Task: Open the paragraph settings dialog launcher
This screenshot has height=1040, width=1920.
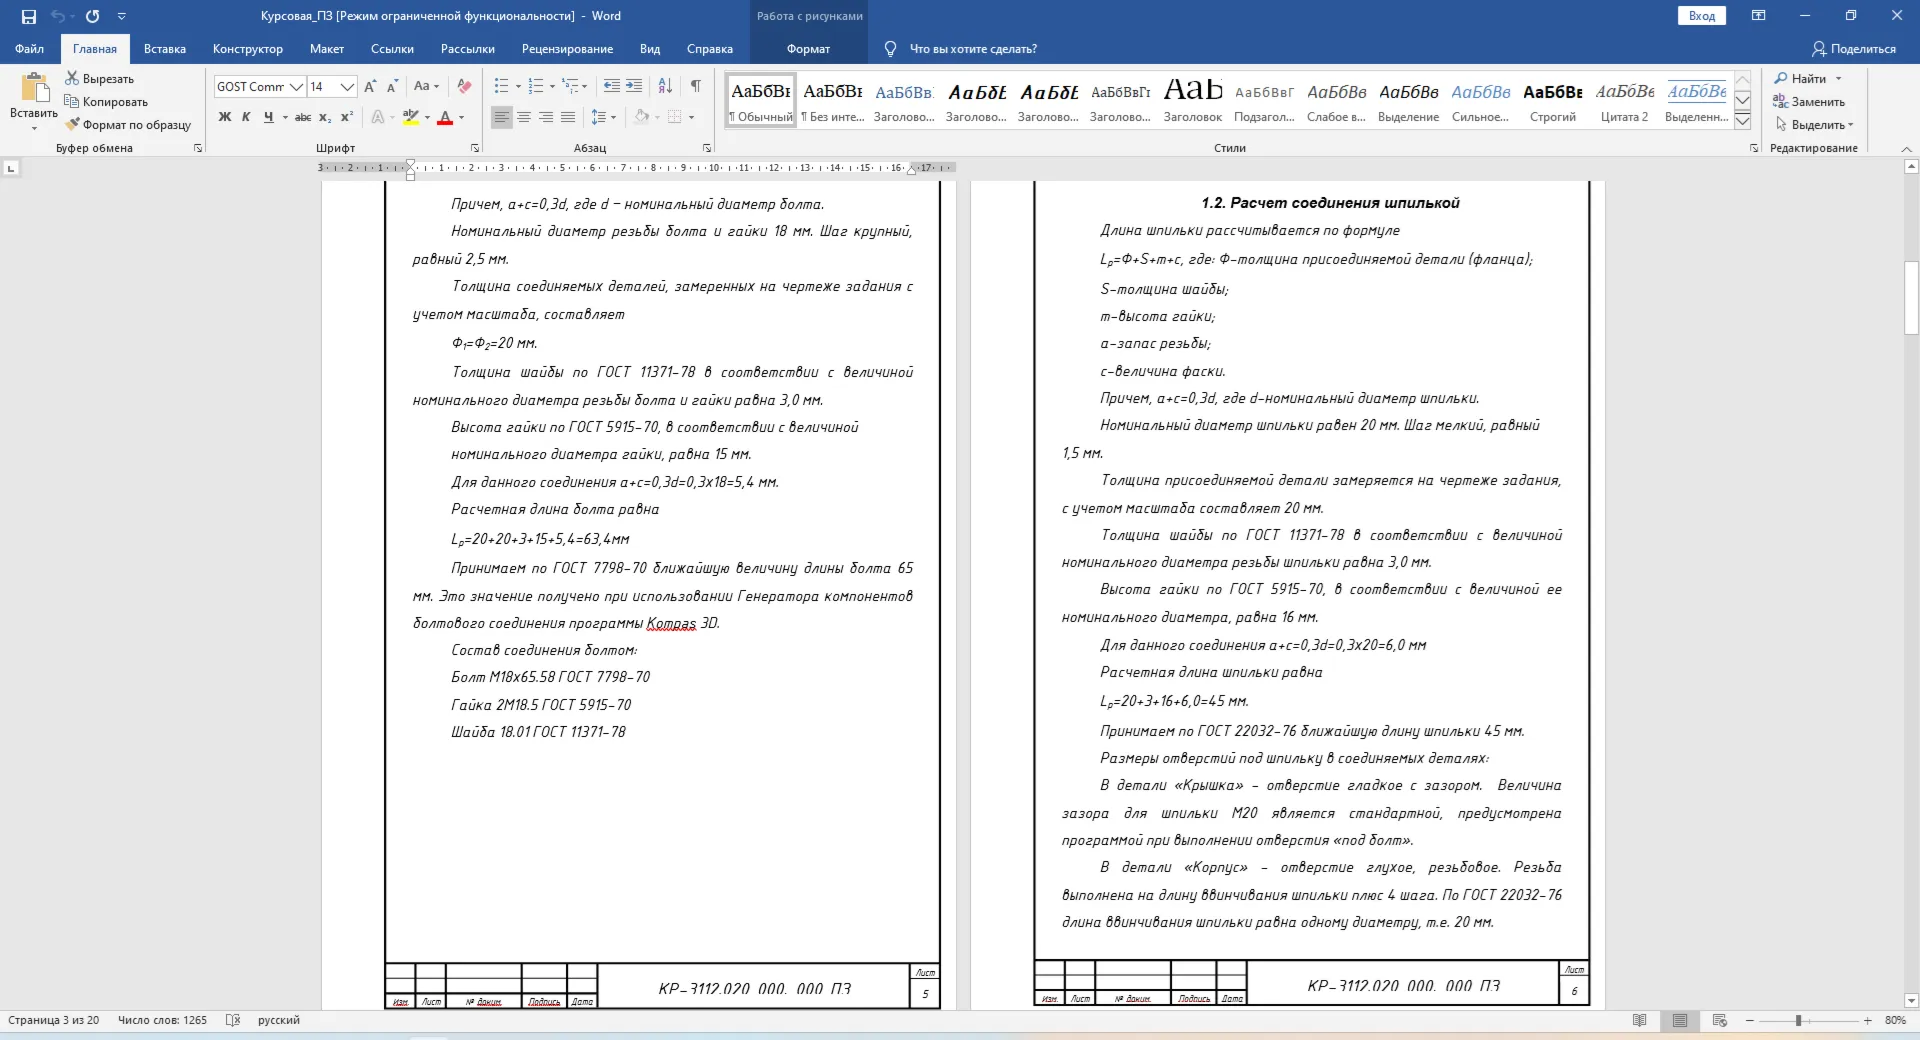Action: click(707, 148)
